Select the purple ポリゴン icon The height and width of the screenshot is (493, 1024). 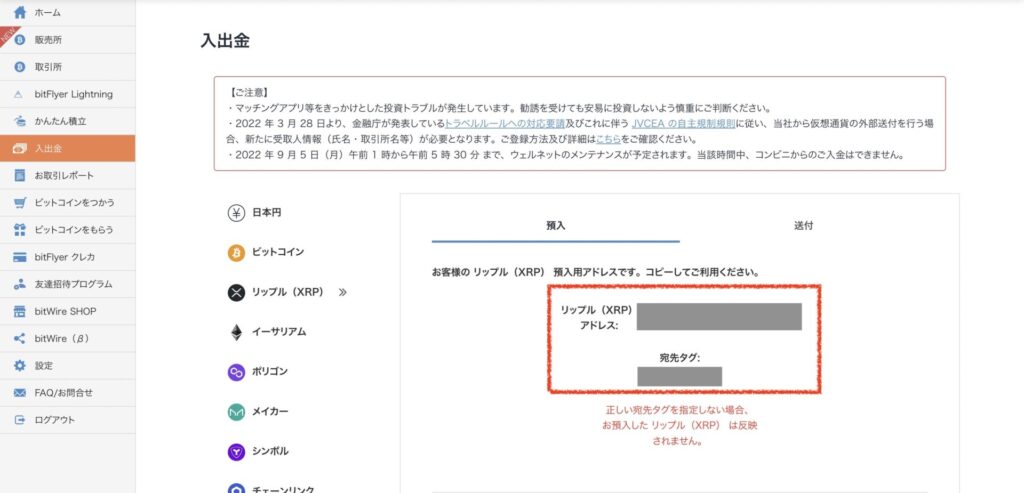pos(236,372)
